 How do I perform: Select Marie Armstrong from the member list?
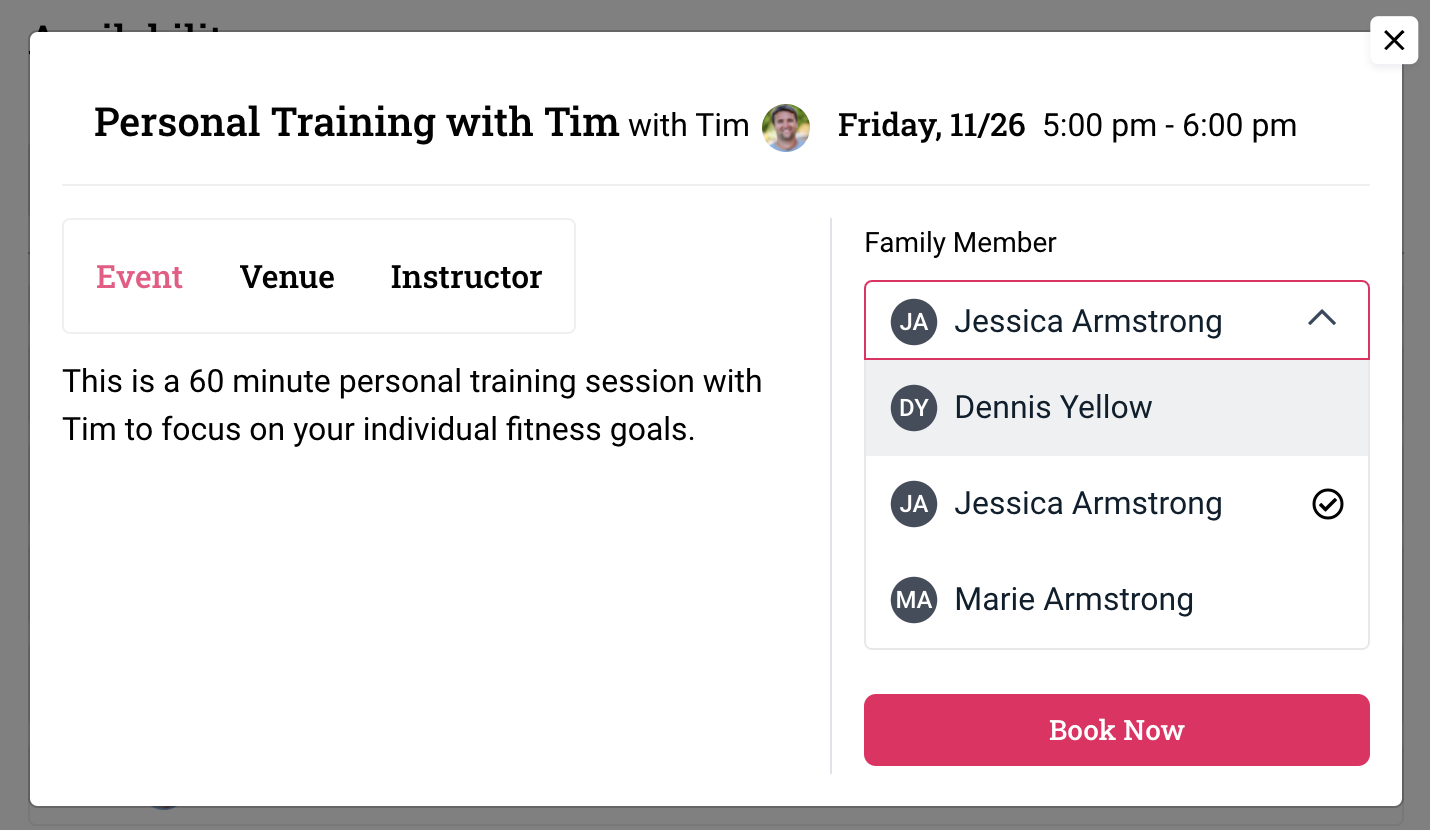pos(1074,599)
